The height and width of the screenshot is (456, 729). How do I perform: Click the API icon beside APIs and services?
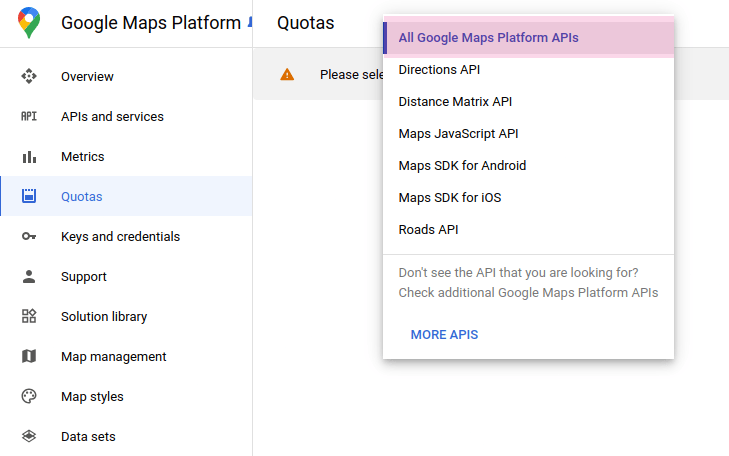tap(29, 116)
